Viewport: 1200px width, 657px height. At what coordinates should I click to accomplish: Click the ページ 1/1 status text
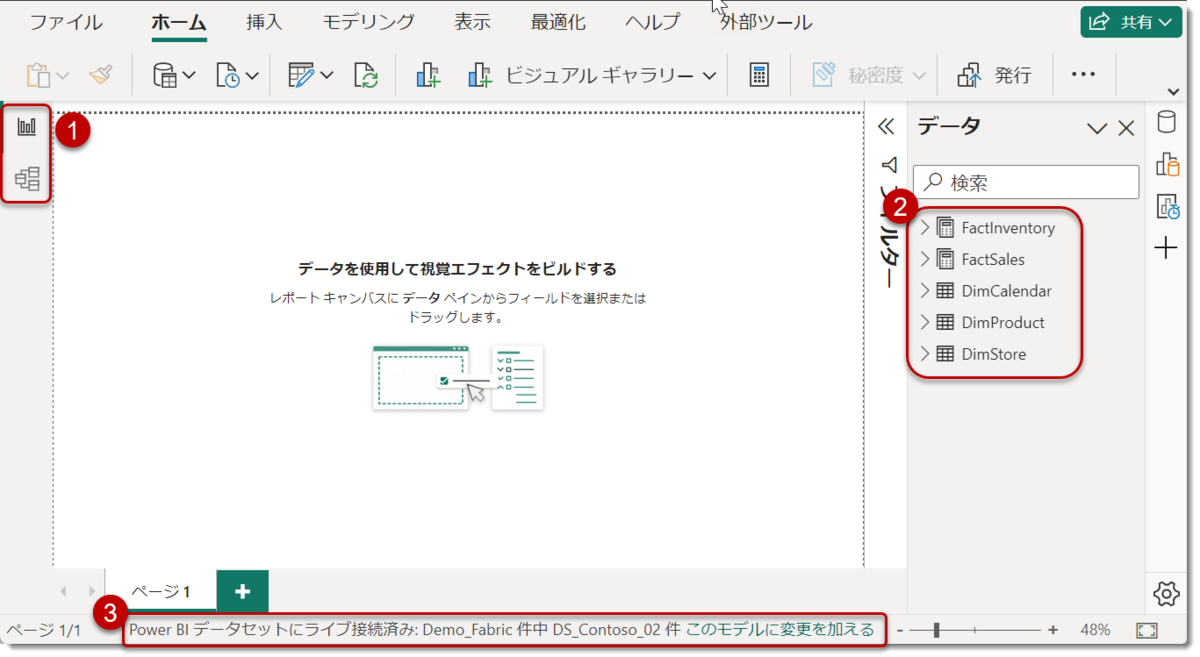tap(43, 630)
